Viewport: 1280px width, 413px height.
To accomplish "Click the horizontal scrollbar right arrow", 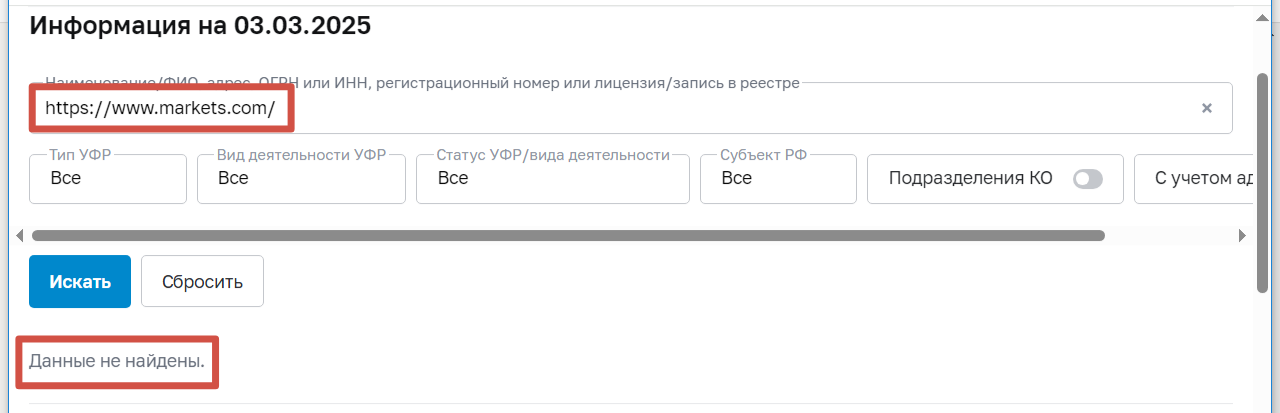I will pos(1242,236).
